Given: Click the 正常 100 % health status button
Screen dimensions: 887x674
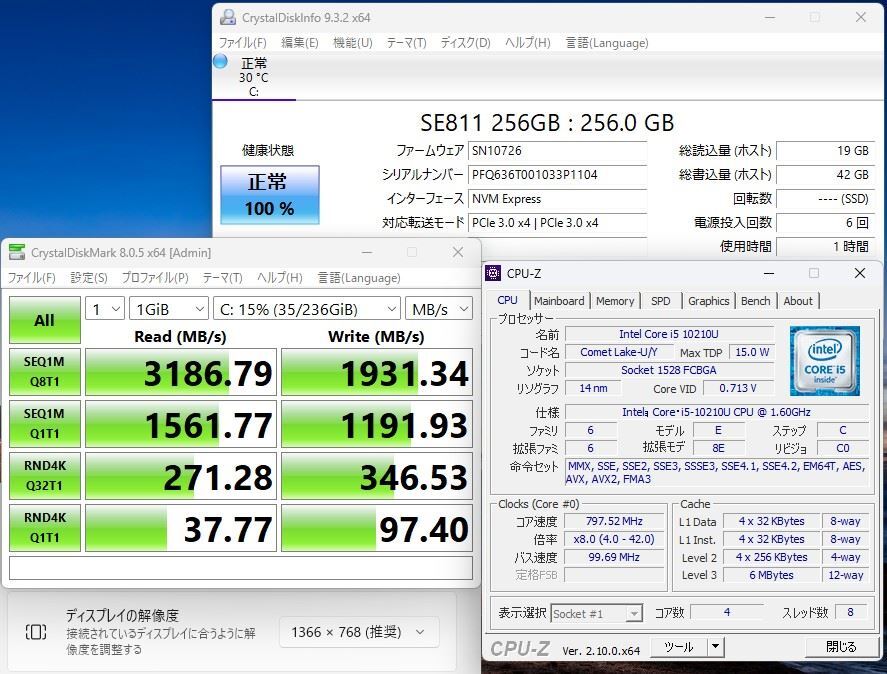Looking at the screenshot, I should coord(270,195).
